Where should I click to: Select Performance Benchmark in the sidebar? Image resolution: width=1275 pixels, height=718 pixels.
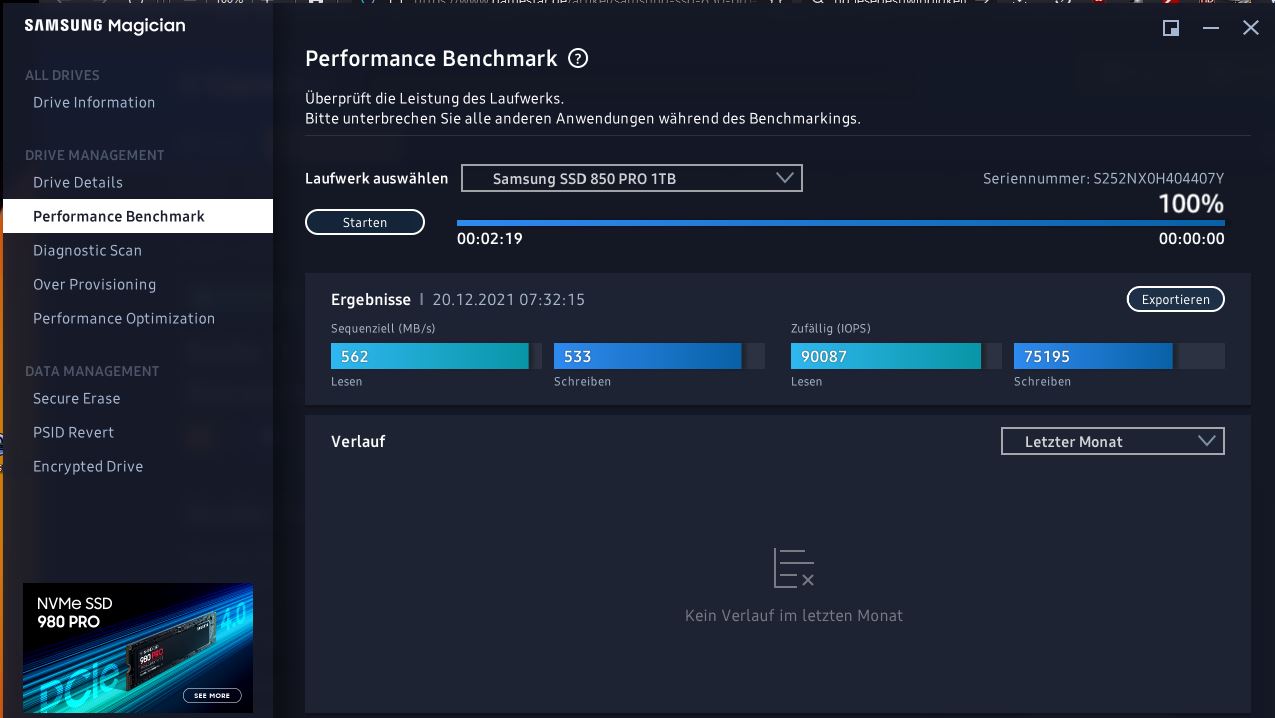point(138,216)
